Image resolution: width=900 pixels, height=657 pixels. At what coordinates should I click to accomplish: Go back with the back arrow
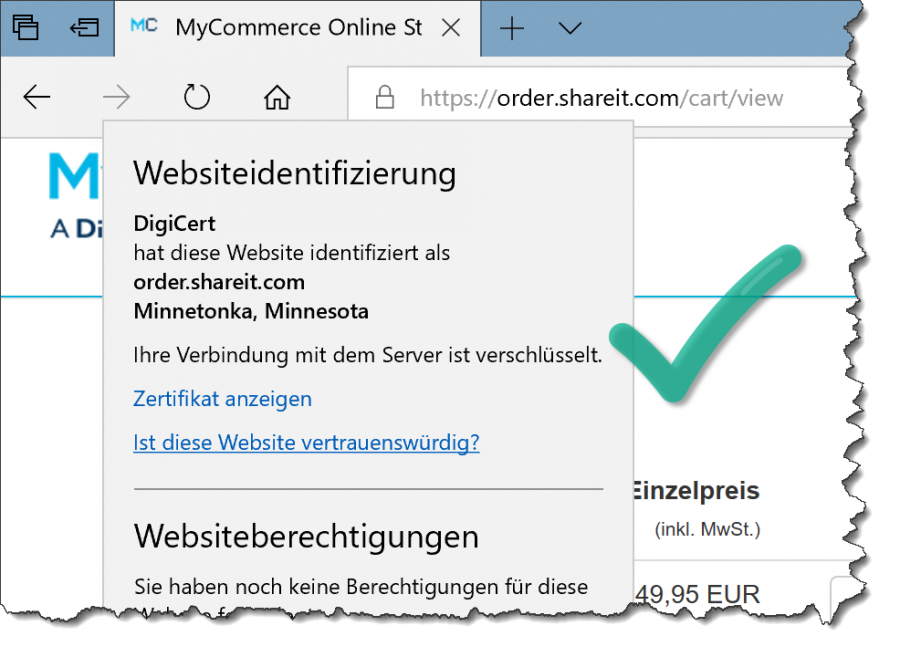pos(37,97)
